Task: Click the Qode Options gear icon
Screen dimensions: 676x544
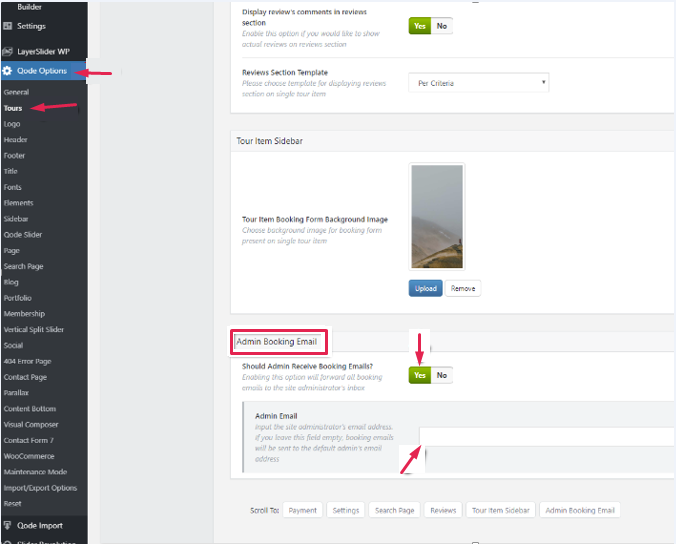Action: click(8, 71)
